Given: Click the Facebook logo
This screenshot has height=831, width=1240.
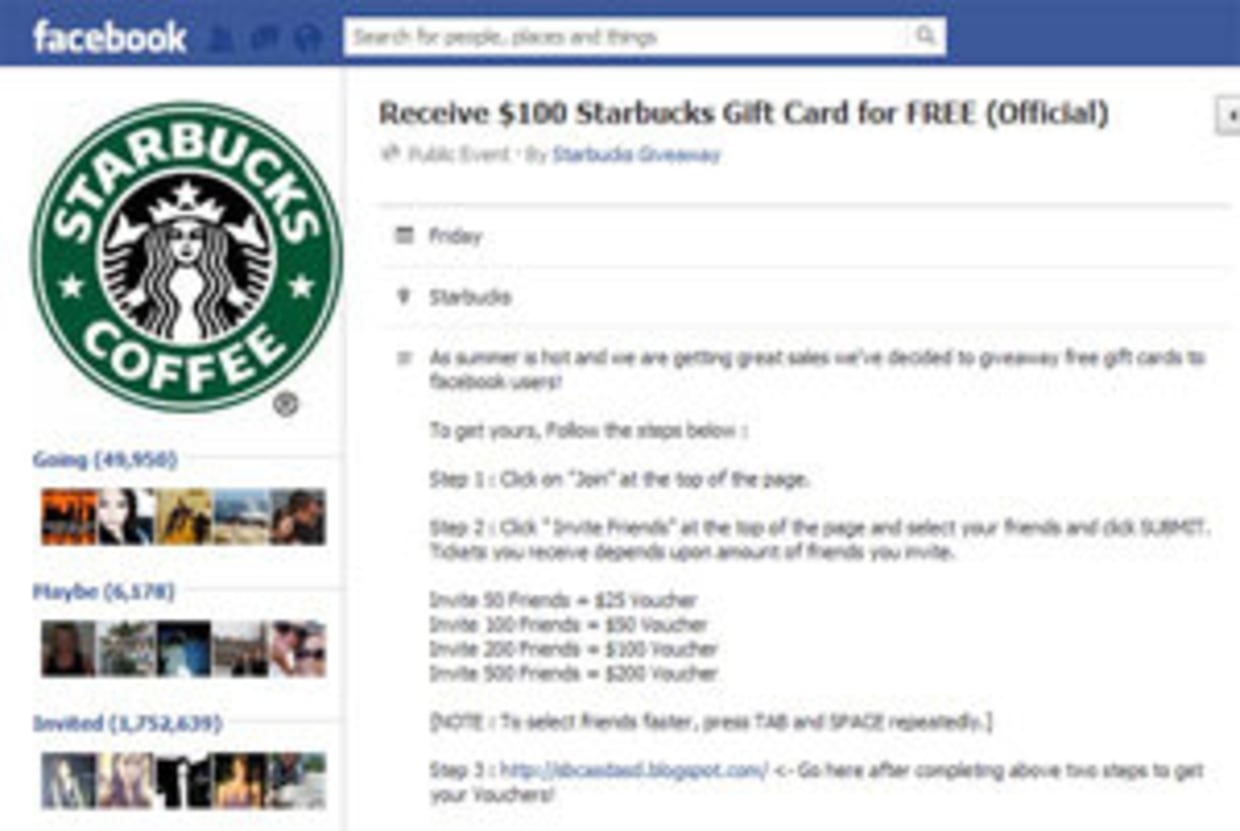Looking at the screenshot, I should tap(109, 38).
